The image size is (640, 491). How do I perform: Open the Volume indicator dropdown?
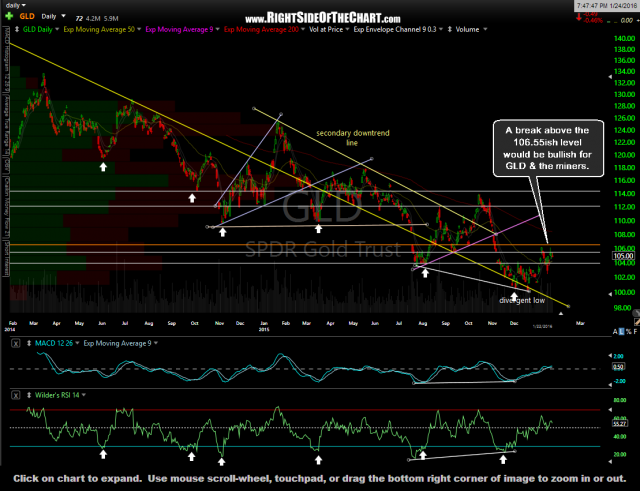pyautogui.click(x=485, y=29)
